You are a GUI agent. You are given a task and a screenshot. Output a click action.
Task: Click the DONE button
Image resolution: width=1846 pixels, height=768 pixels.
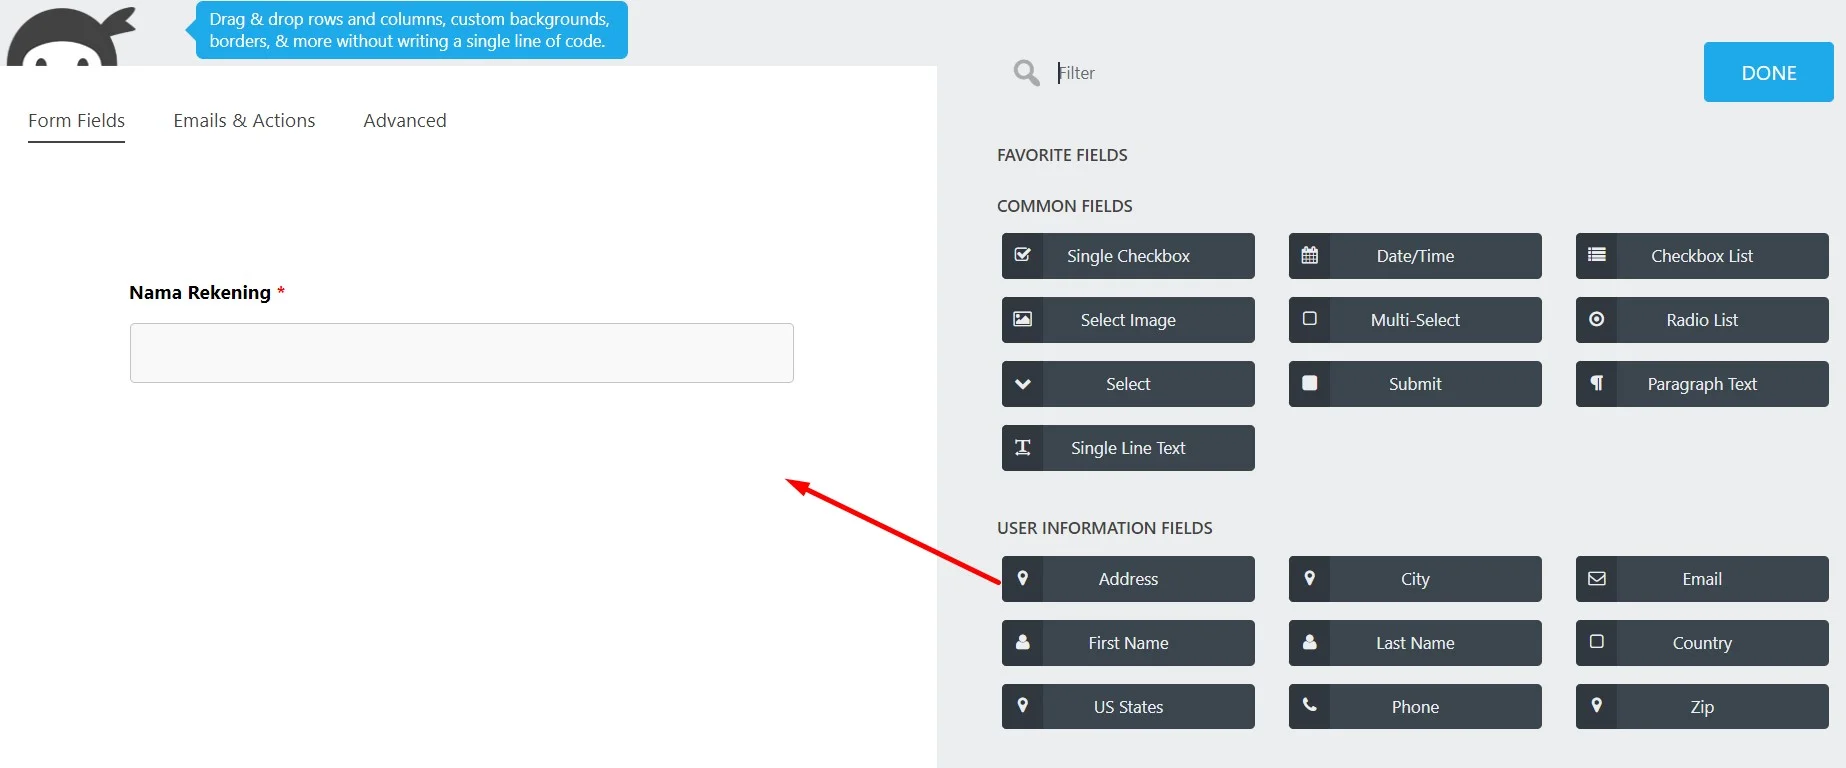[1768, 72]
